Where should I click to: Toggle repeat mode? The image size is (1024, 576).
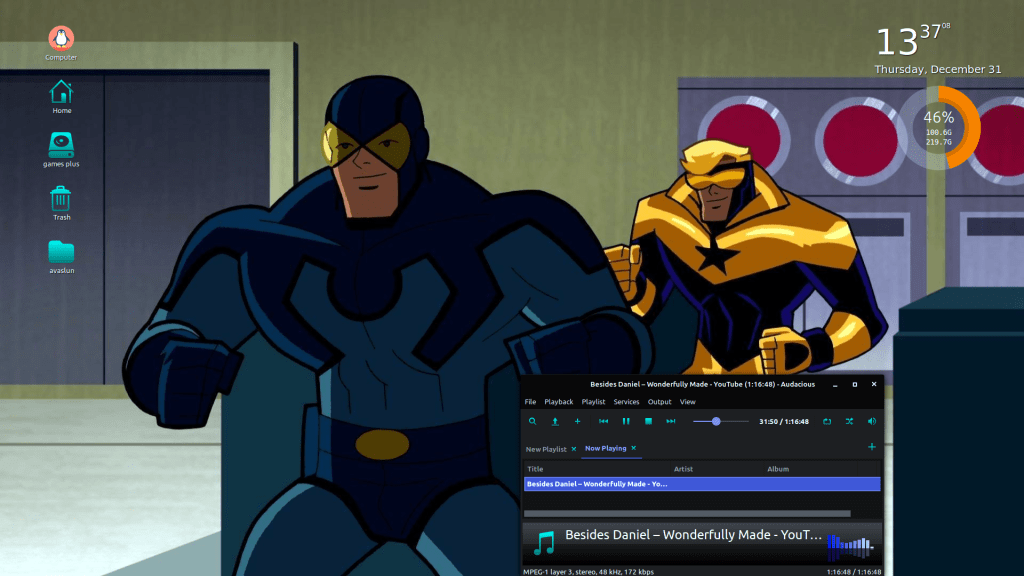click(827, 422)
